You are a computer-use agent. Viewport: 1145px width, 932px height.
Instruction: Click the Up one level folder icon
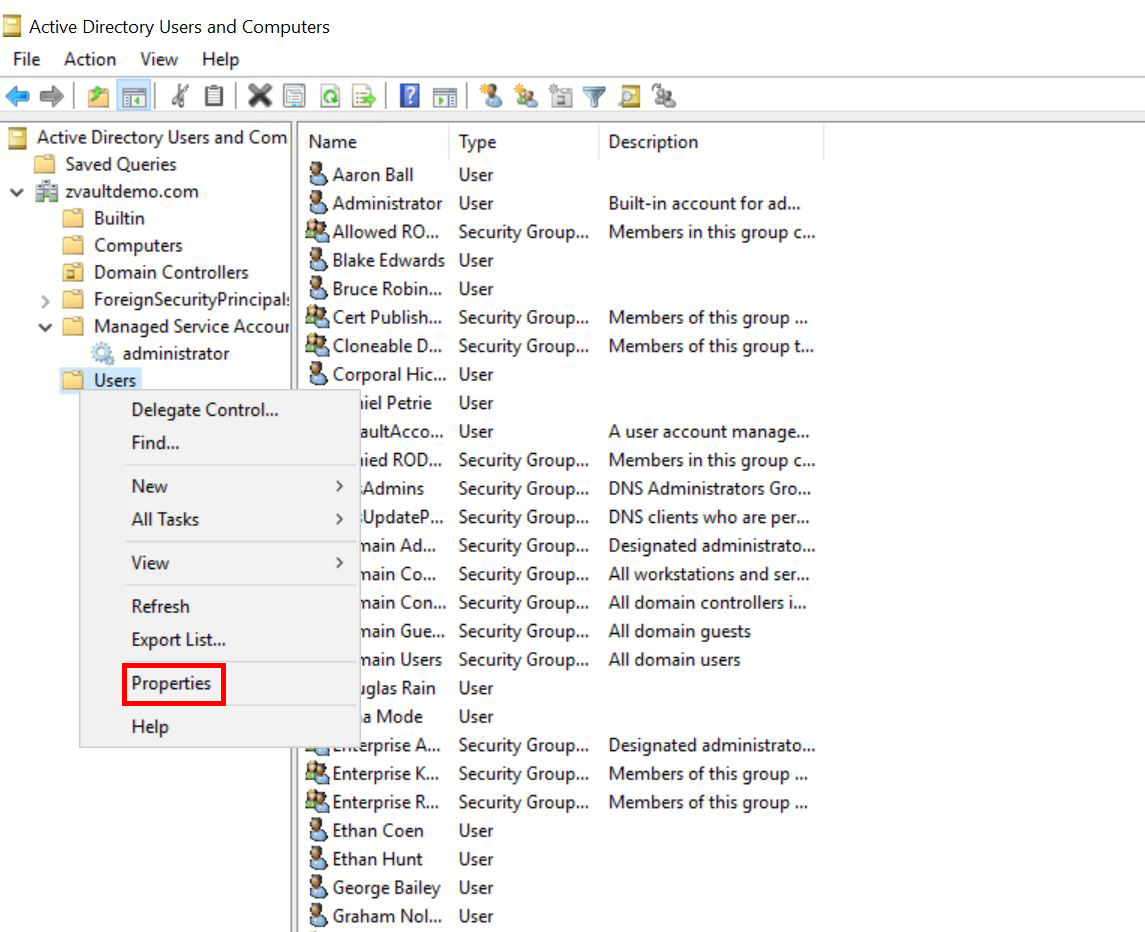tap(98, 96)
